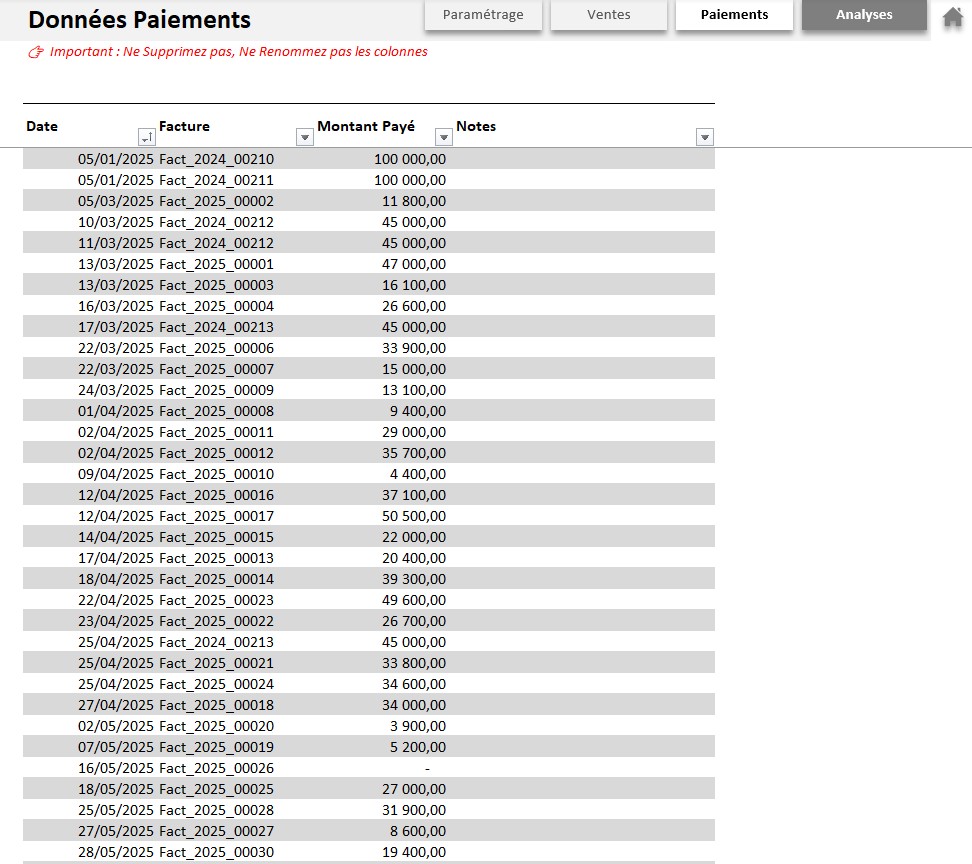Click the red Important warning text
Viewport: 972px width, 864px height.
pyautogui.click(x=238, y=52)
